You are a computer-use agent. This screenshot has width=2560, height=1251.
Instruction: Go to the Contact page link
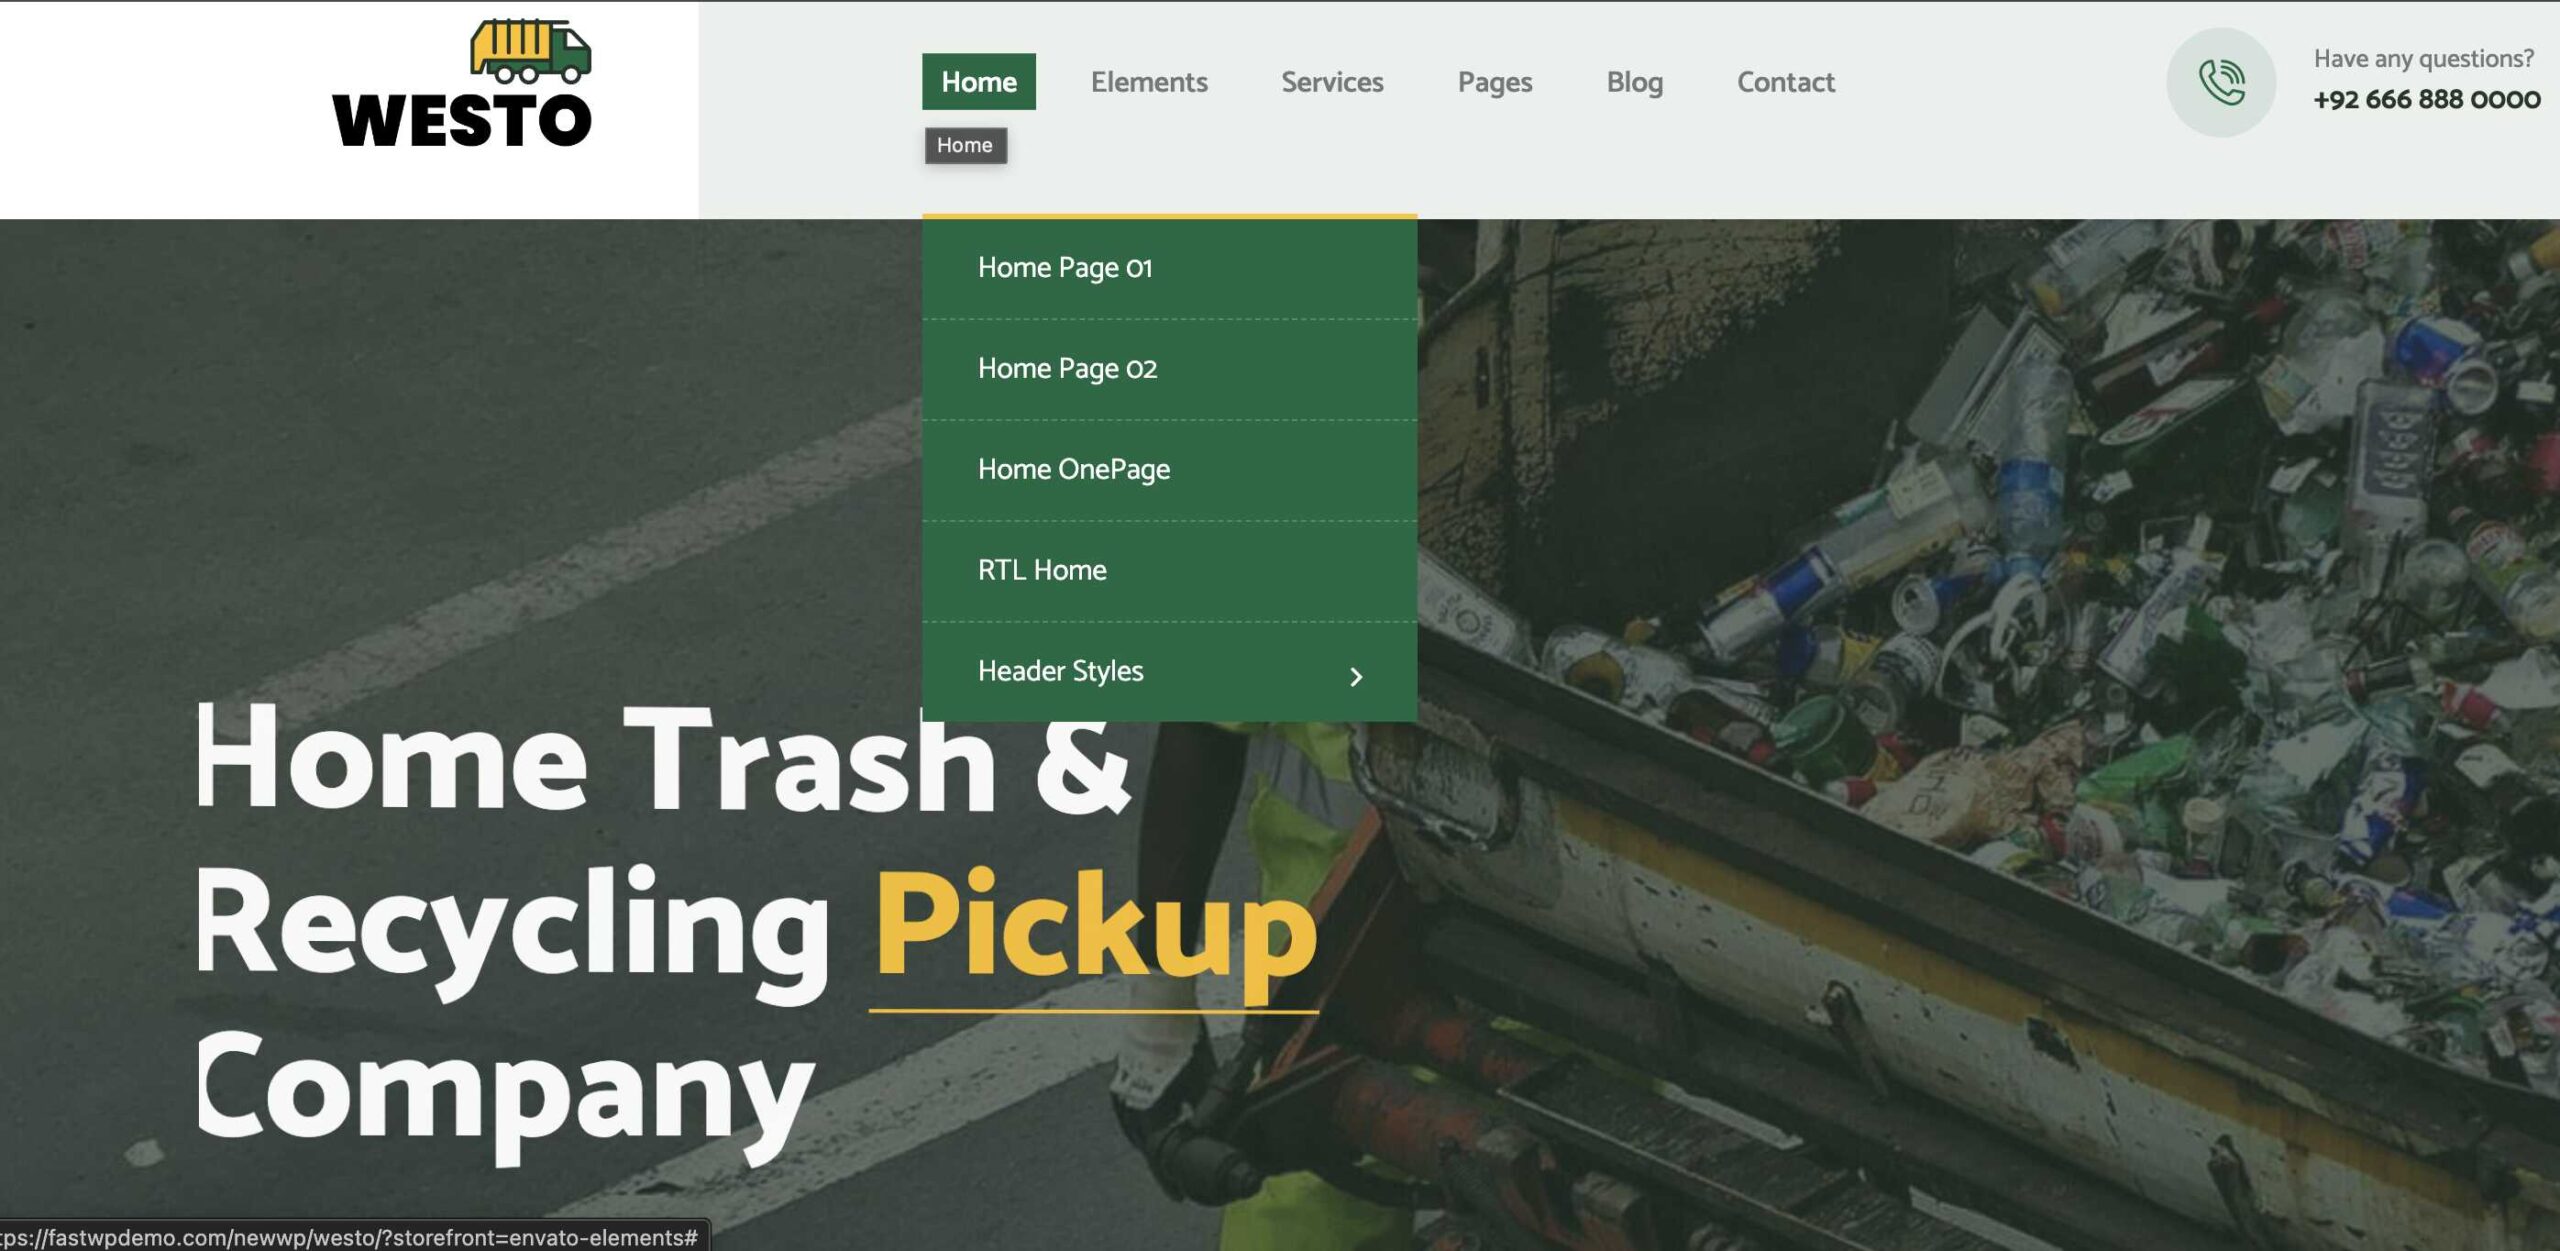(x=1786, y=82)
